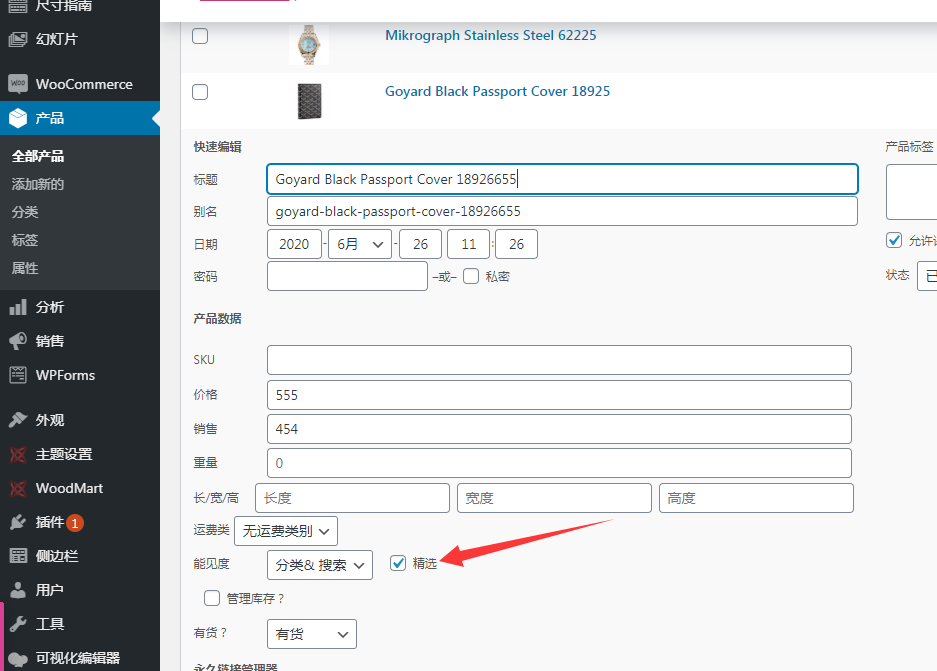Open the 用户 users menu
The width and height of the screenshot is (937, 671).
(80, 590)
